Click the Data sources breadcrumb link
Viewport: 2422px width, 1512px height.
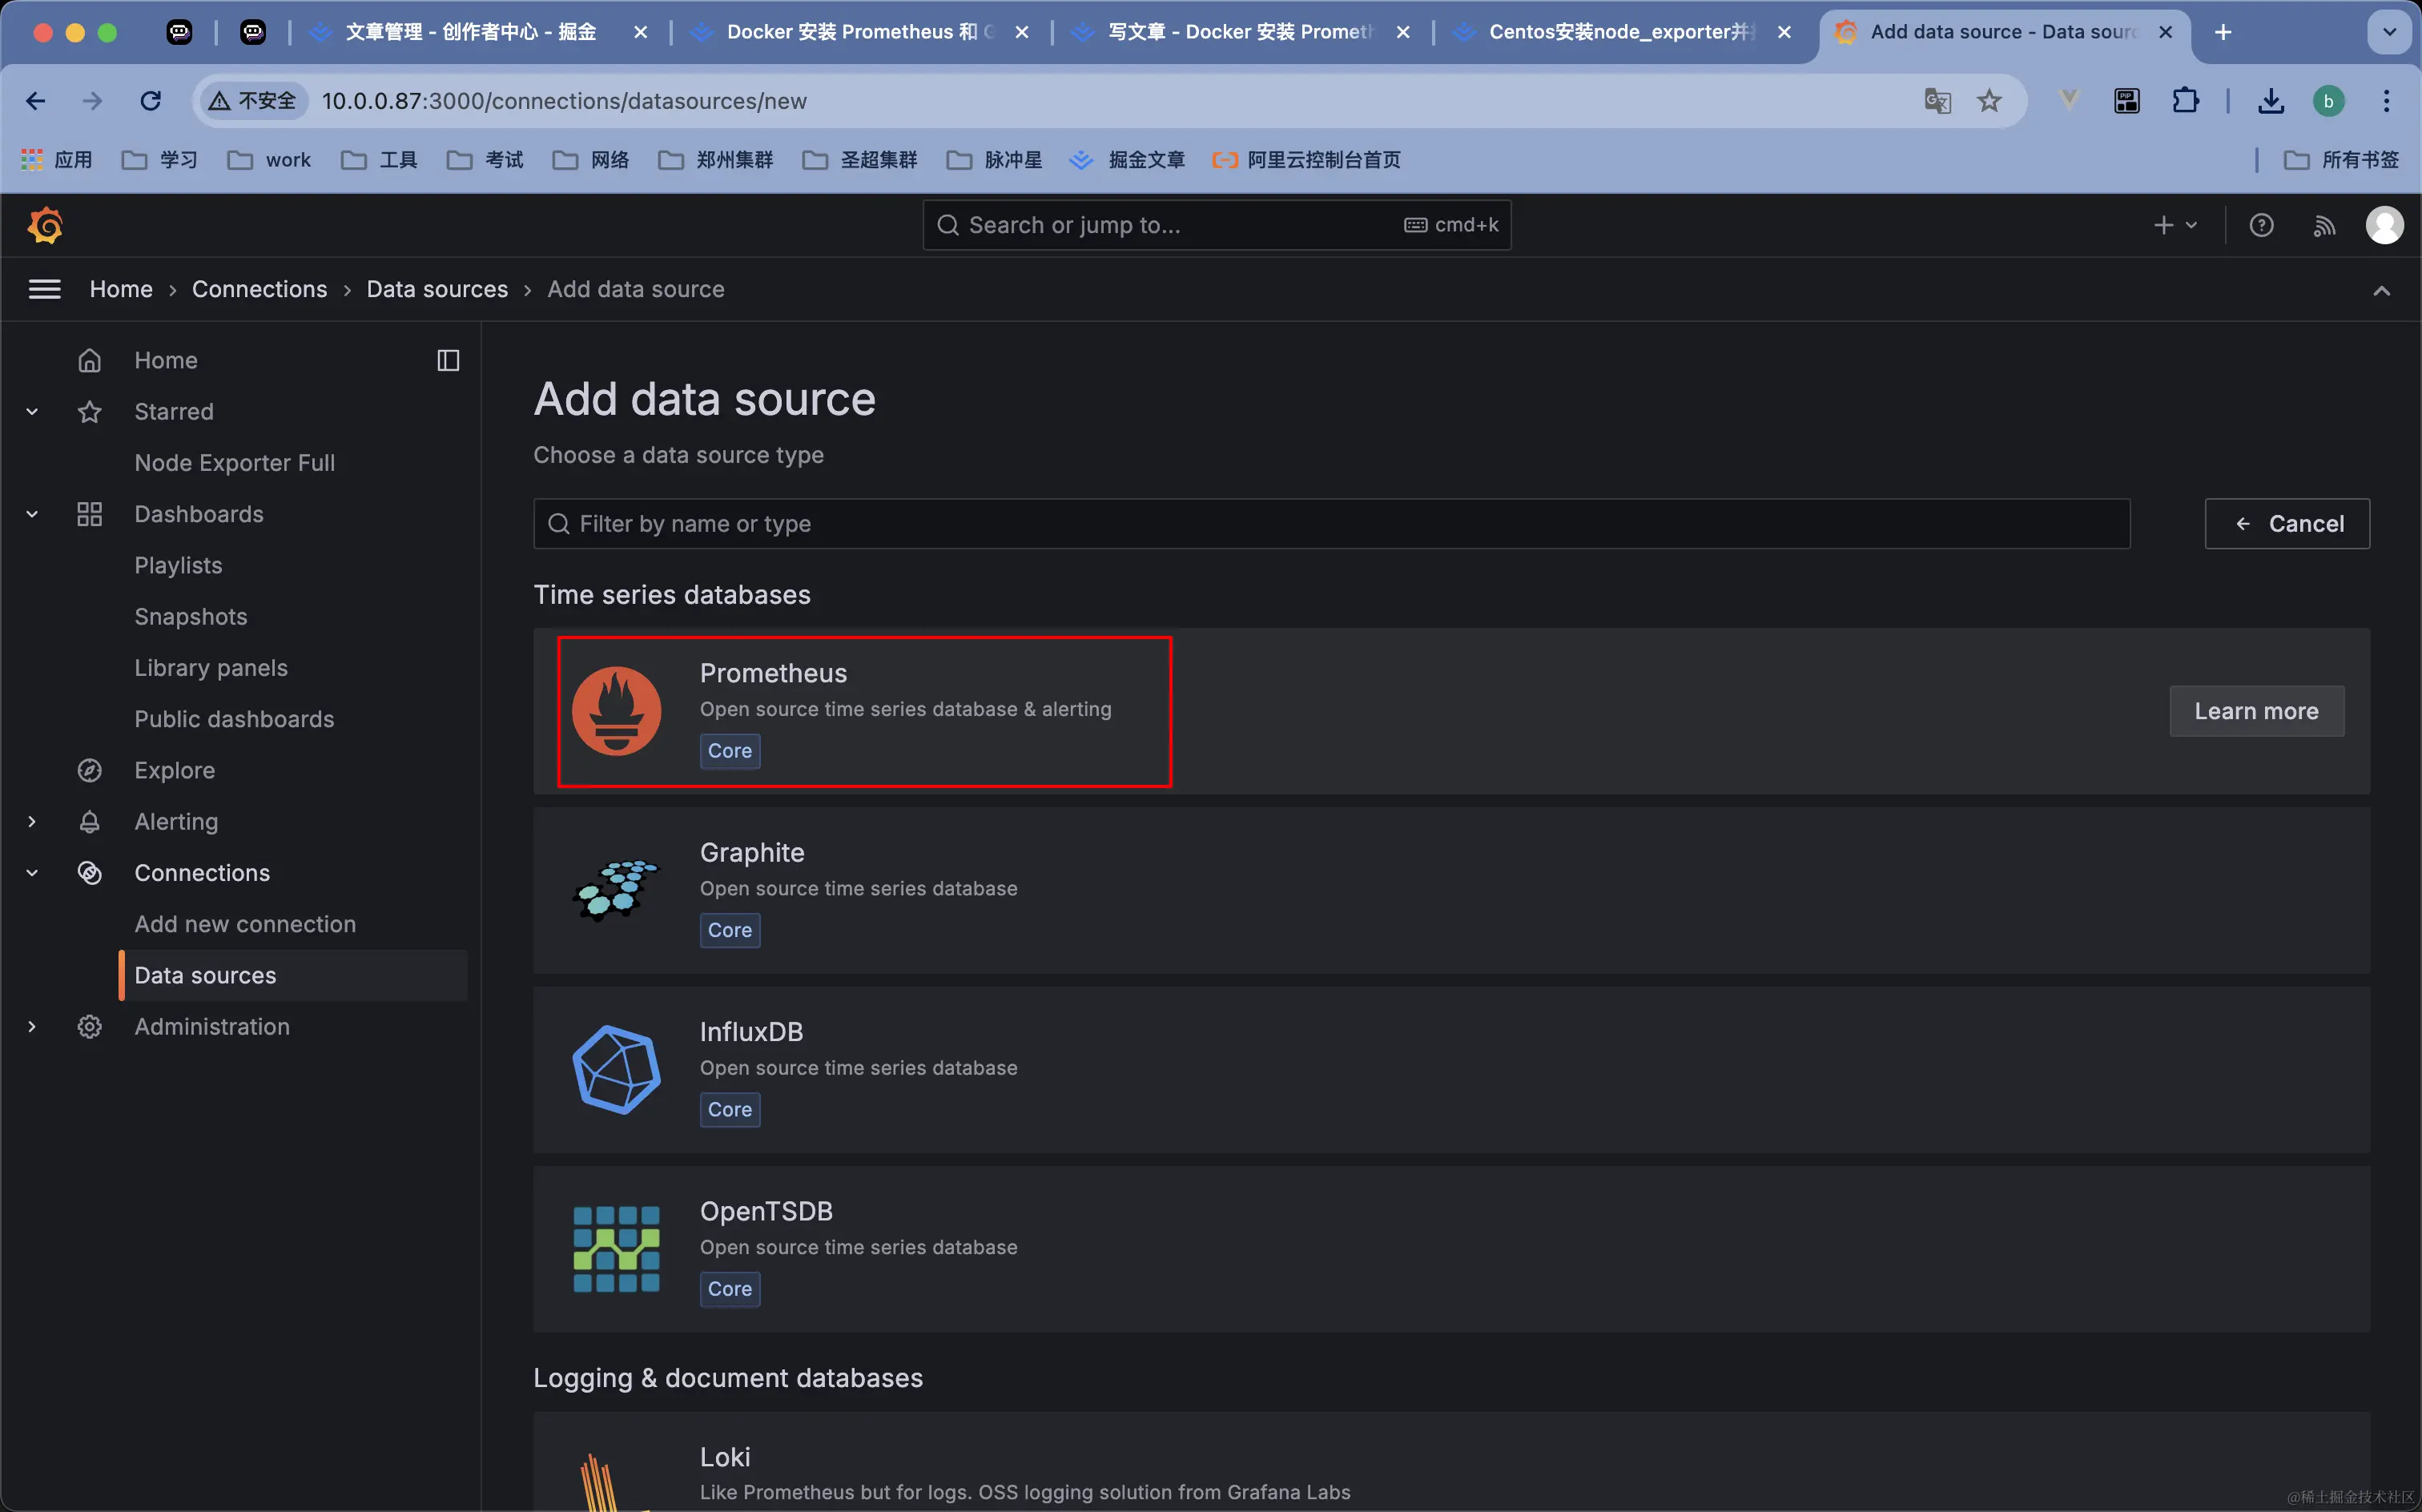(437, 289)
